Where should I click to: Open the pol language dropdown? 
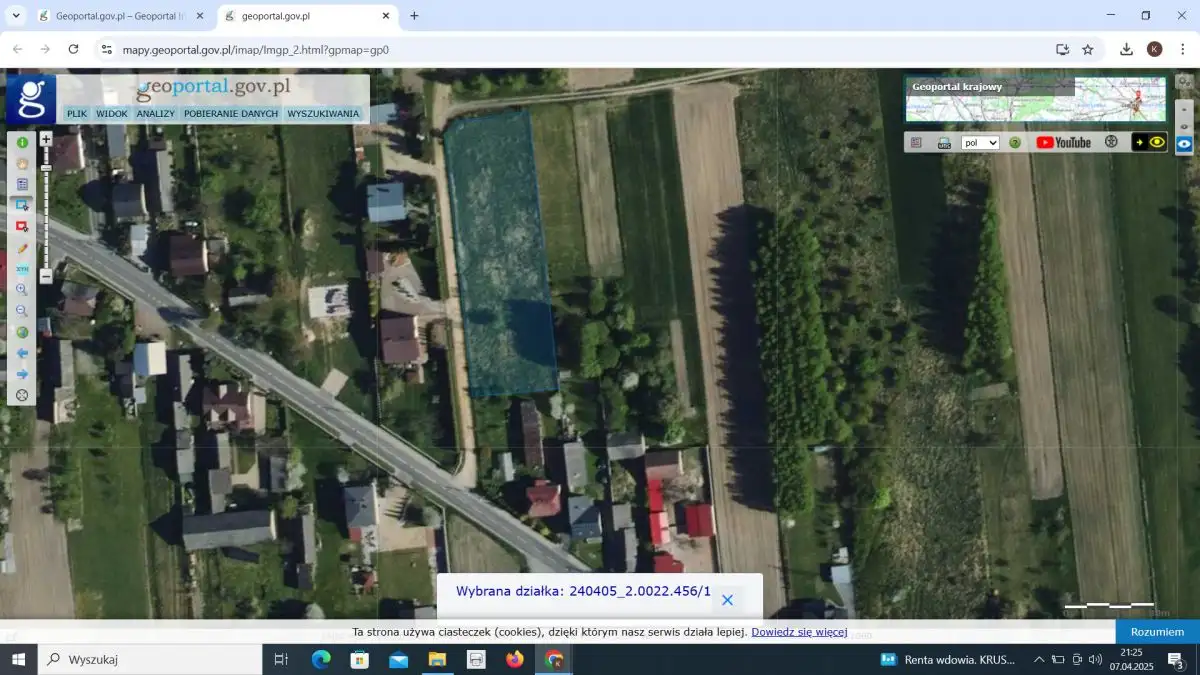click(980, 143)
